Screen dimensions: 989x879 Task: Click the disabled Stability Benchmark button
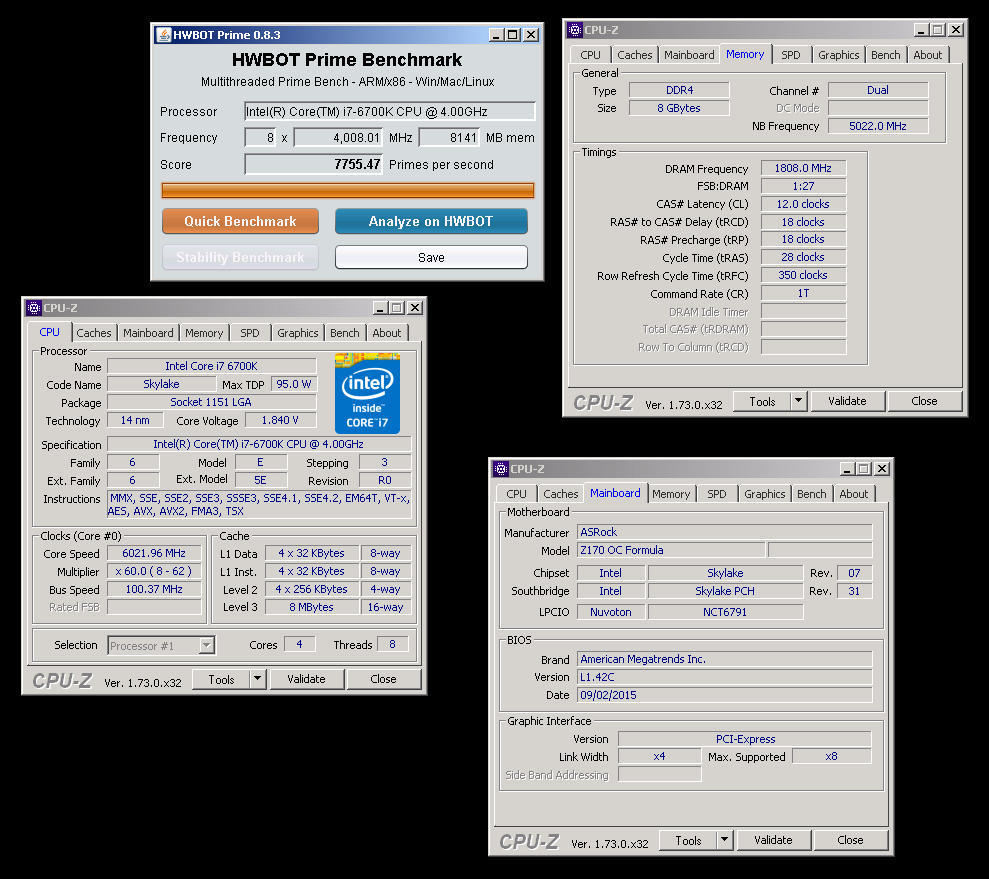(x=240, y=257)
